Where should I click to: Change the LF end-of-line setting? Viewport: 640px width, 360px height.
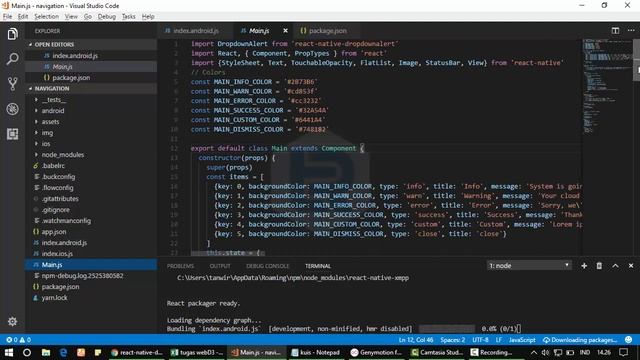pyautogui.click(x=499, y=340)
